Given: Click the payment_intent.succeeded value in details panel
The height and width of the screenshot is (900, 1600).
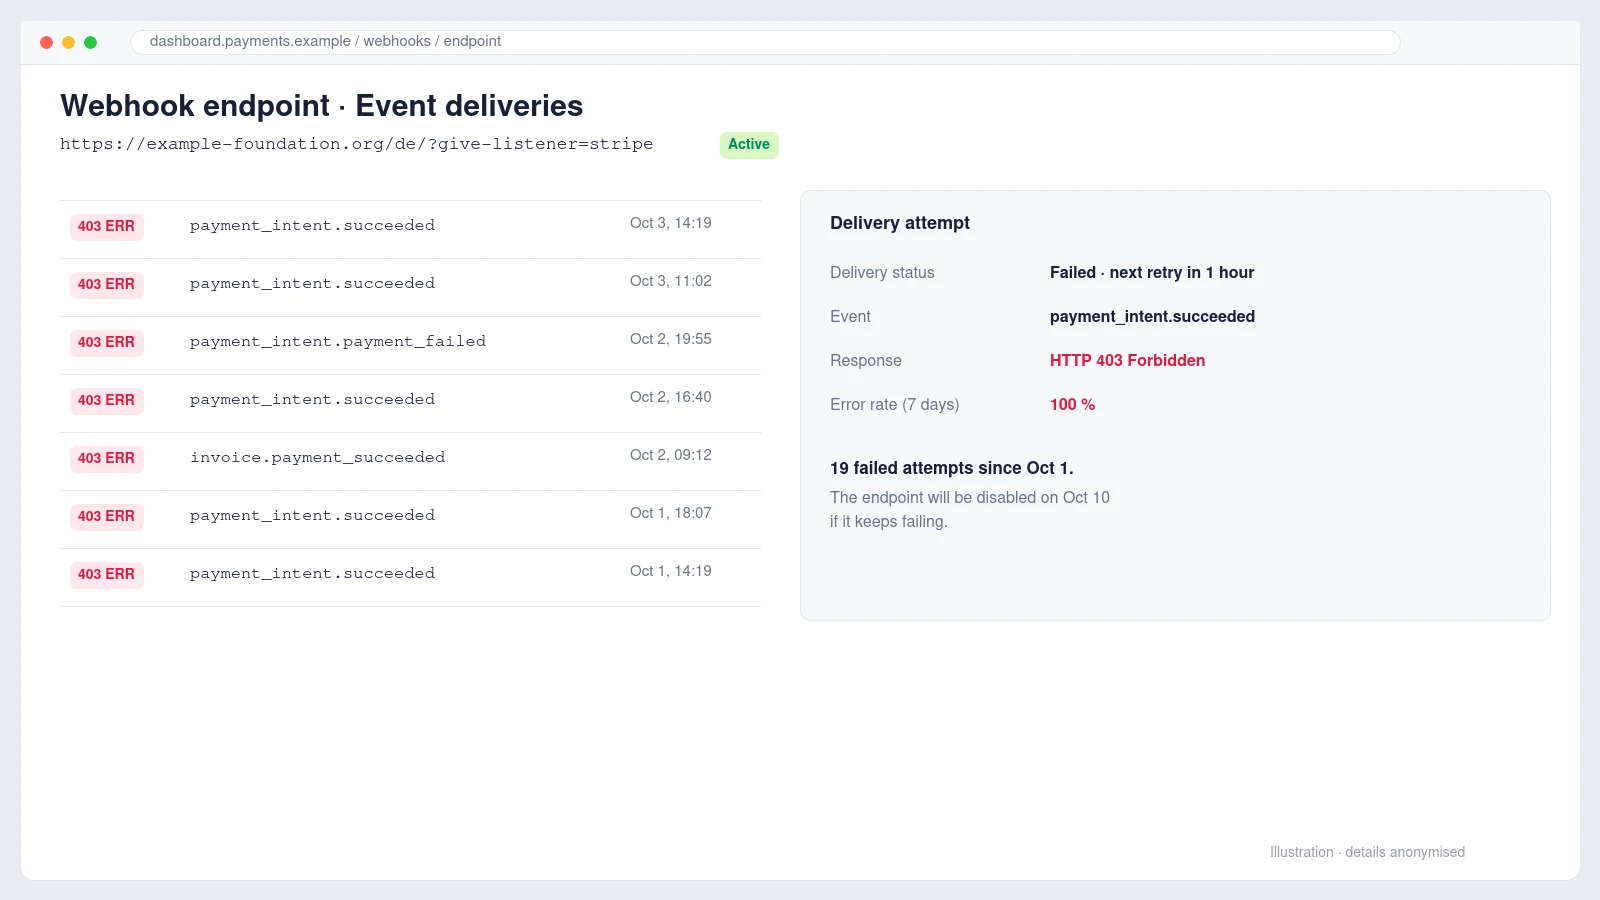Looking at the screenshot, I should click(x=1152, y=317).
